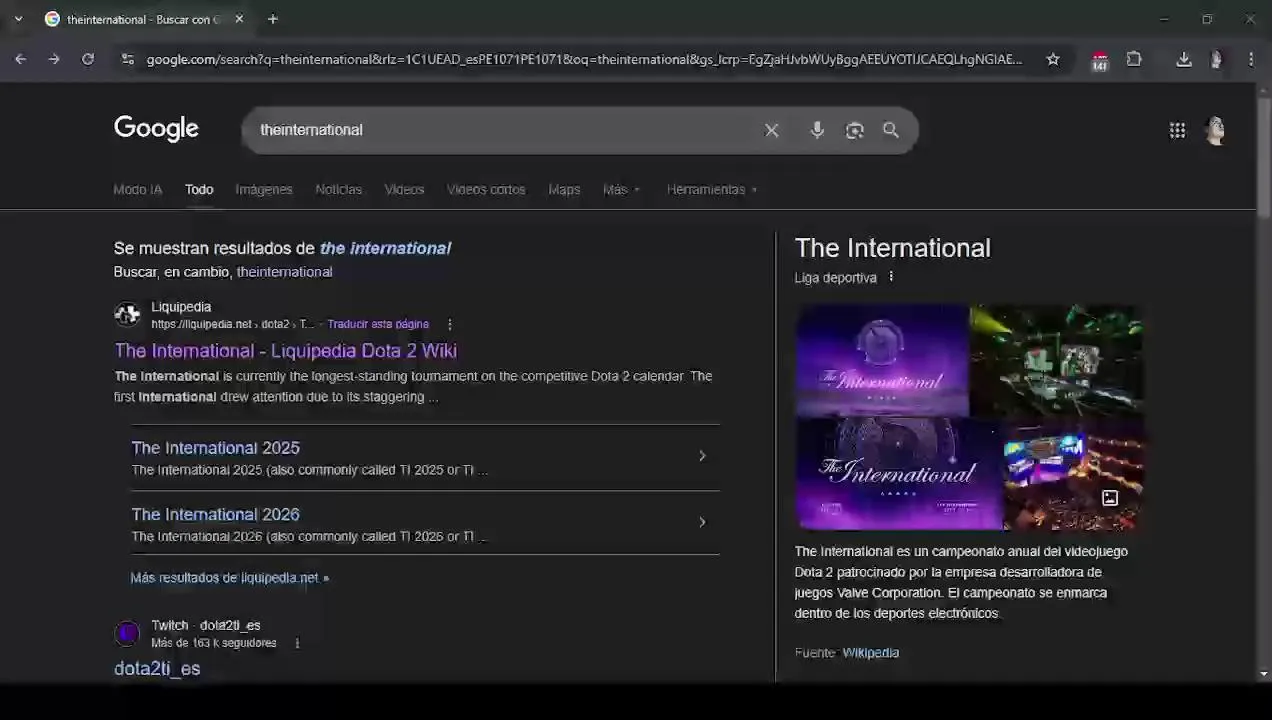The height and width of the screenshot is (720, 1272).
Task: Open the Google apps grid
Action: pos(1177,130)
